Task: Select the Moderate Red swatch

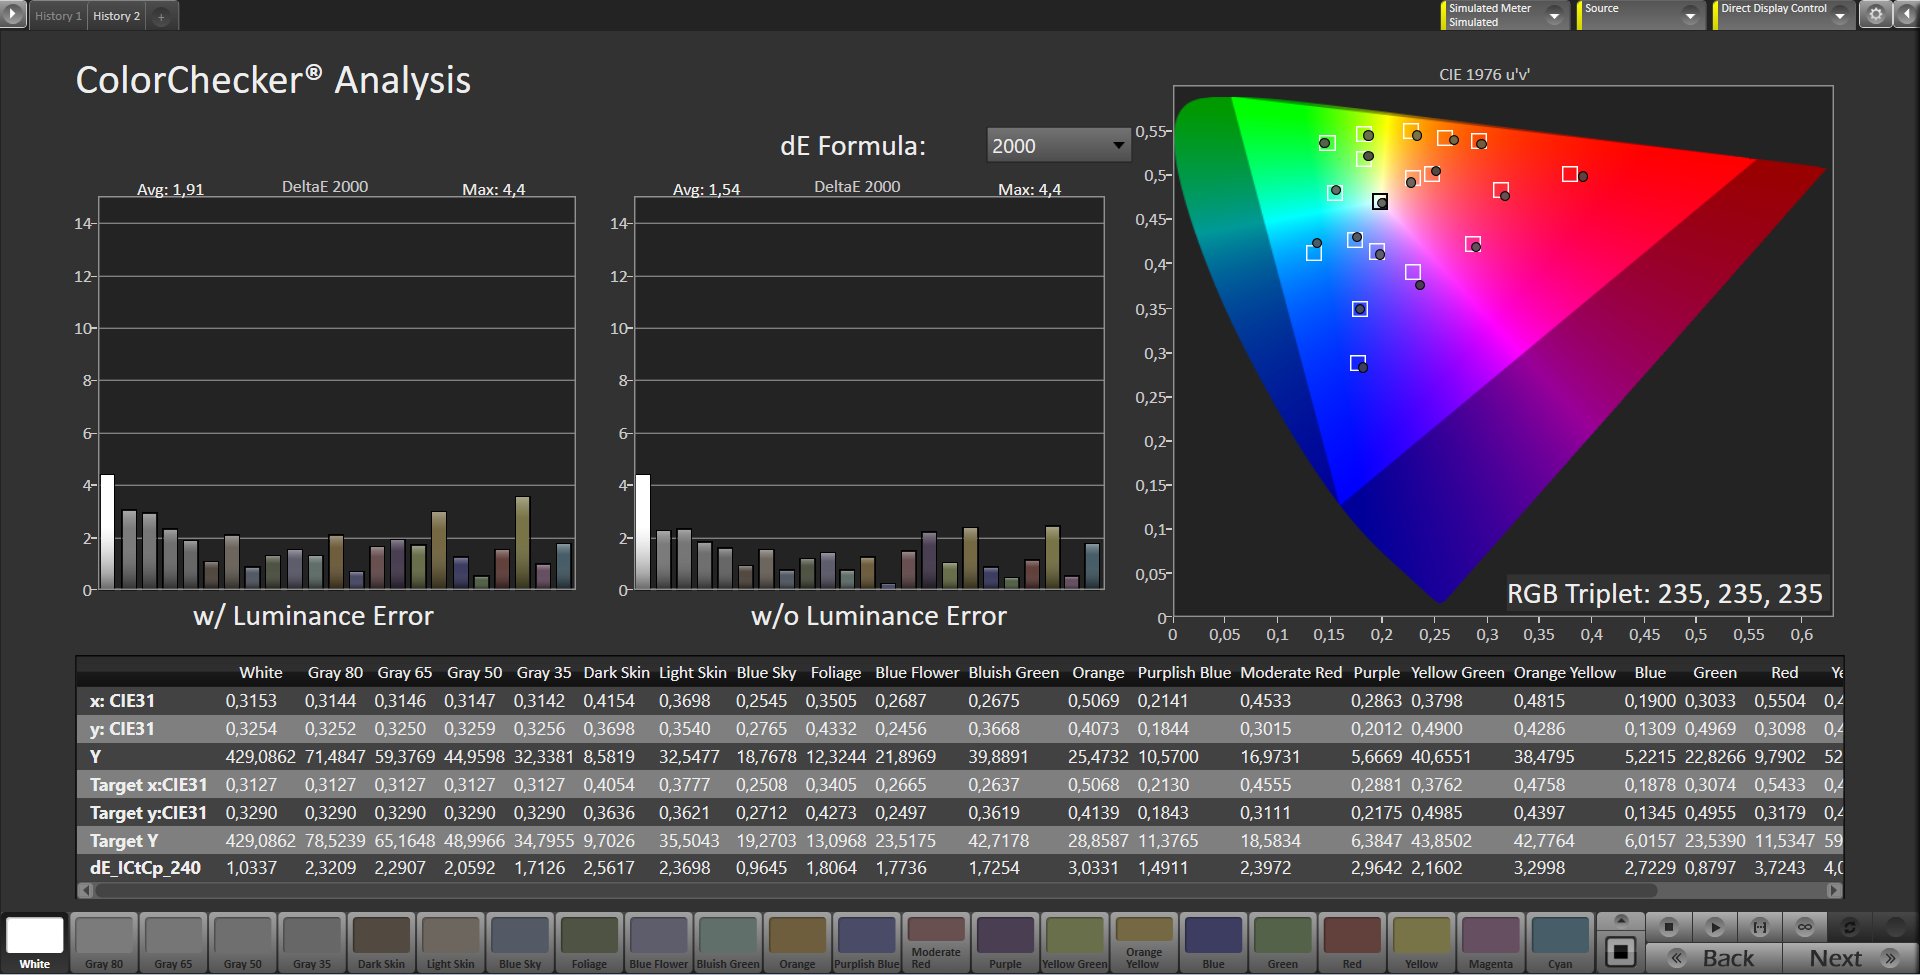Action: point(936,942)
